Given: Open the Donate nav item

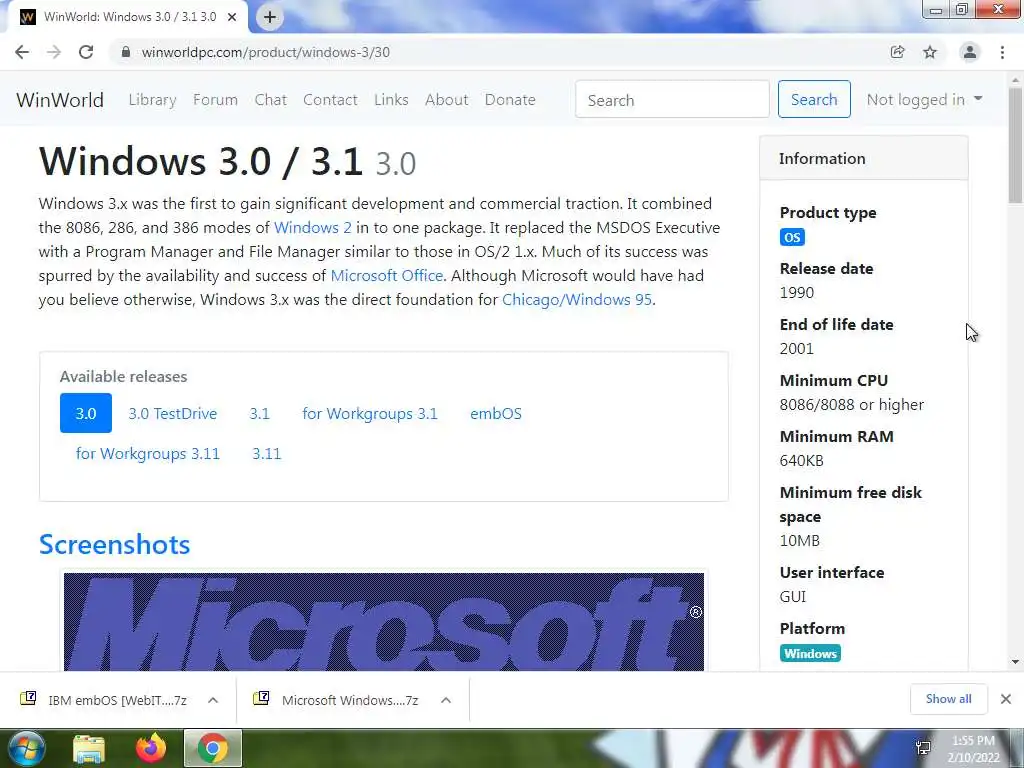Looking at the screenshot, I should coord(510,100).
